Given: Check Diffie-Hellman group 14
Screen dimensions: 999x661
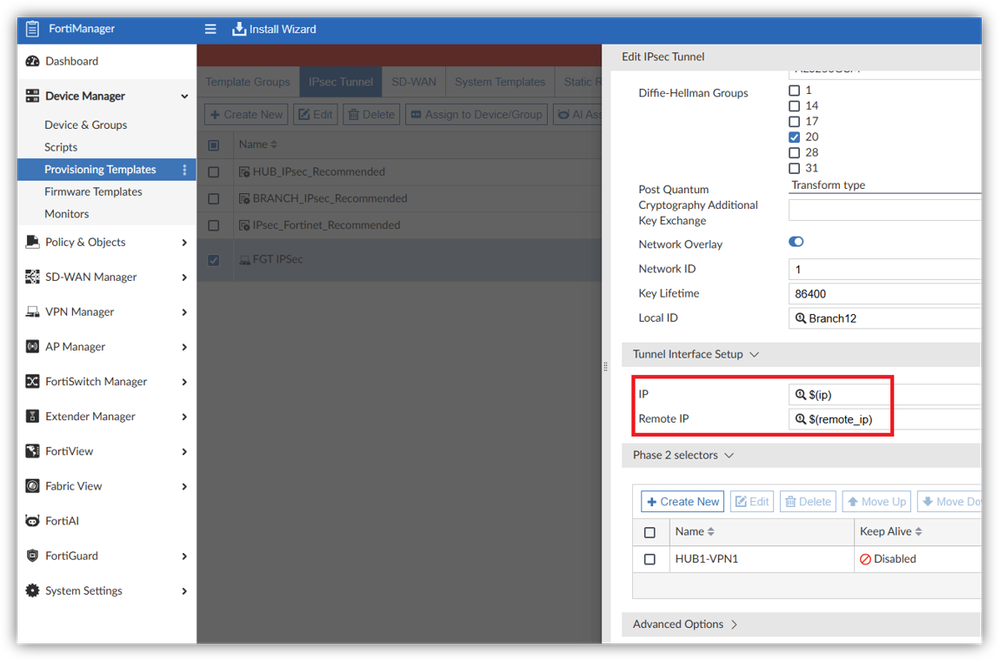Looking at the screenshot, I should (795, 105).
